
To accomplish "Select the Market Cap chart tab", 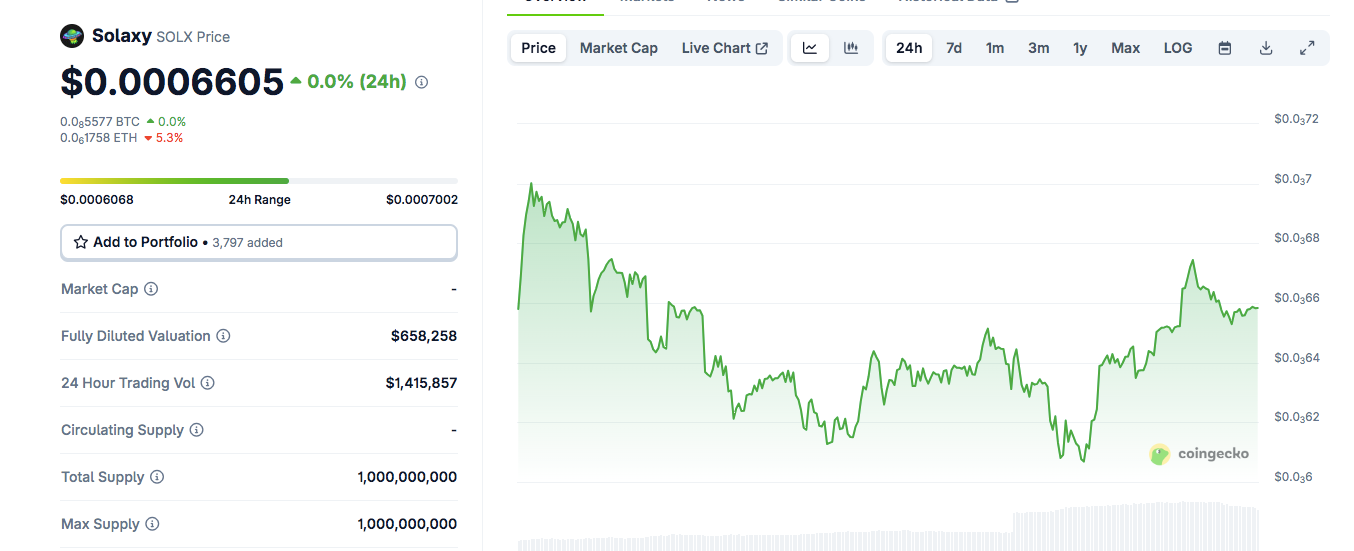I will [x=619, y=48].
